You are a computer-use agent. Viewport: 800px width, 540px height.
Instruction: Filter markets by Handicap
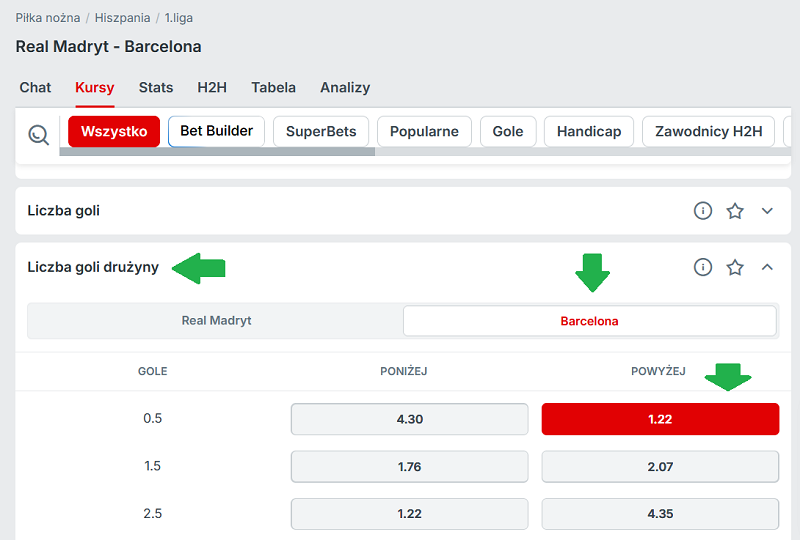click(x=589, y=131)
